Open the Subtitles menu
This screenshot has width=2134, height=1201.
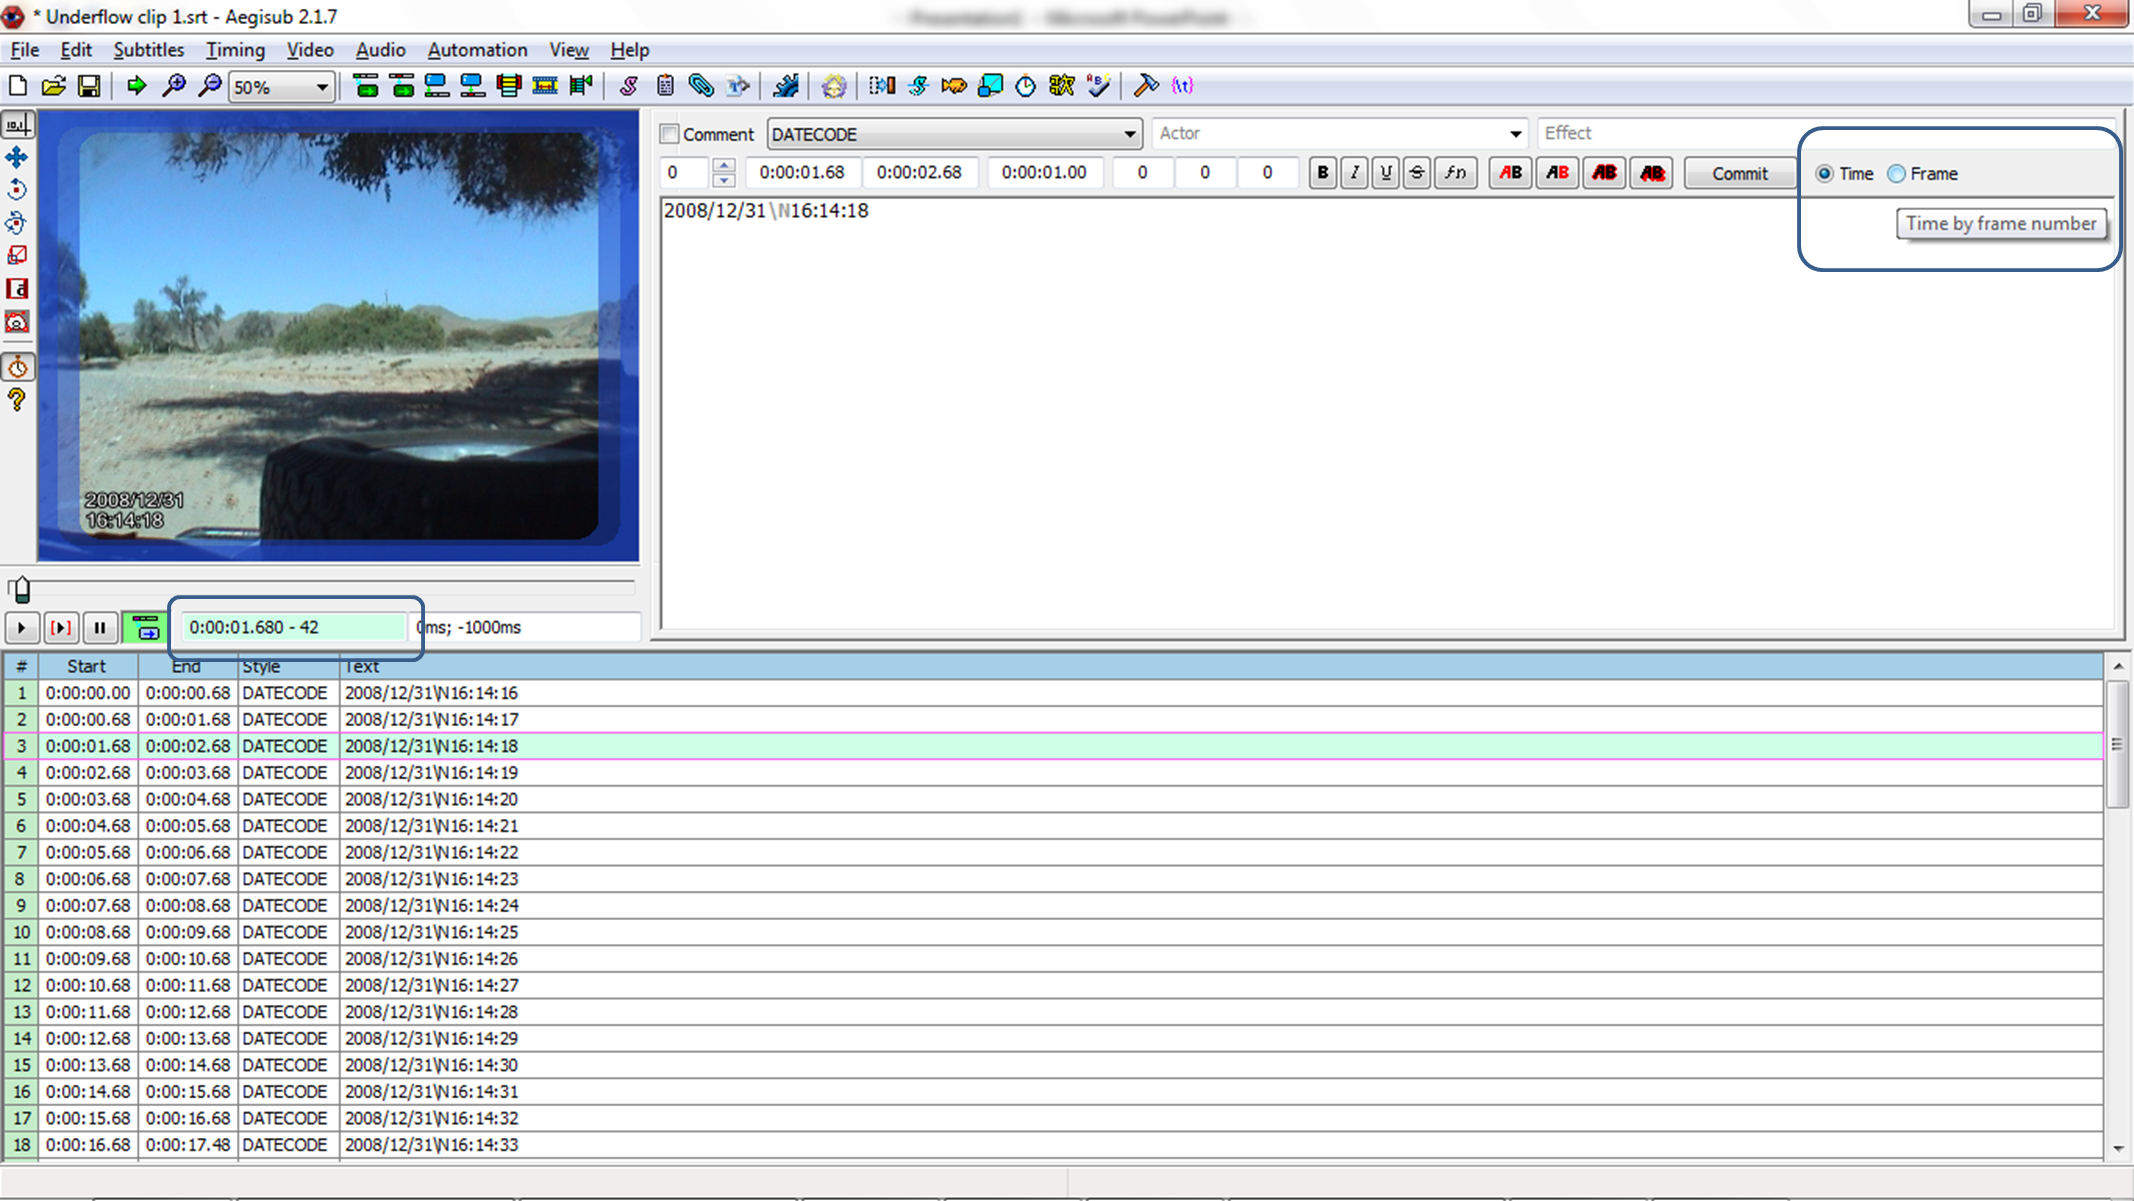point(149,50)
